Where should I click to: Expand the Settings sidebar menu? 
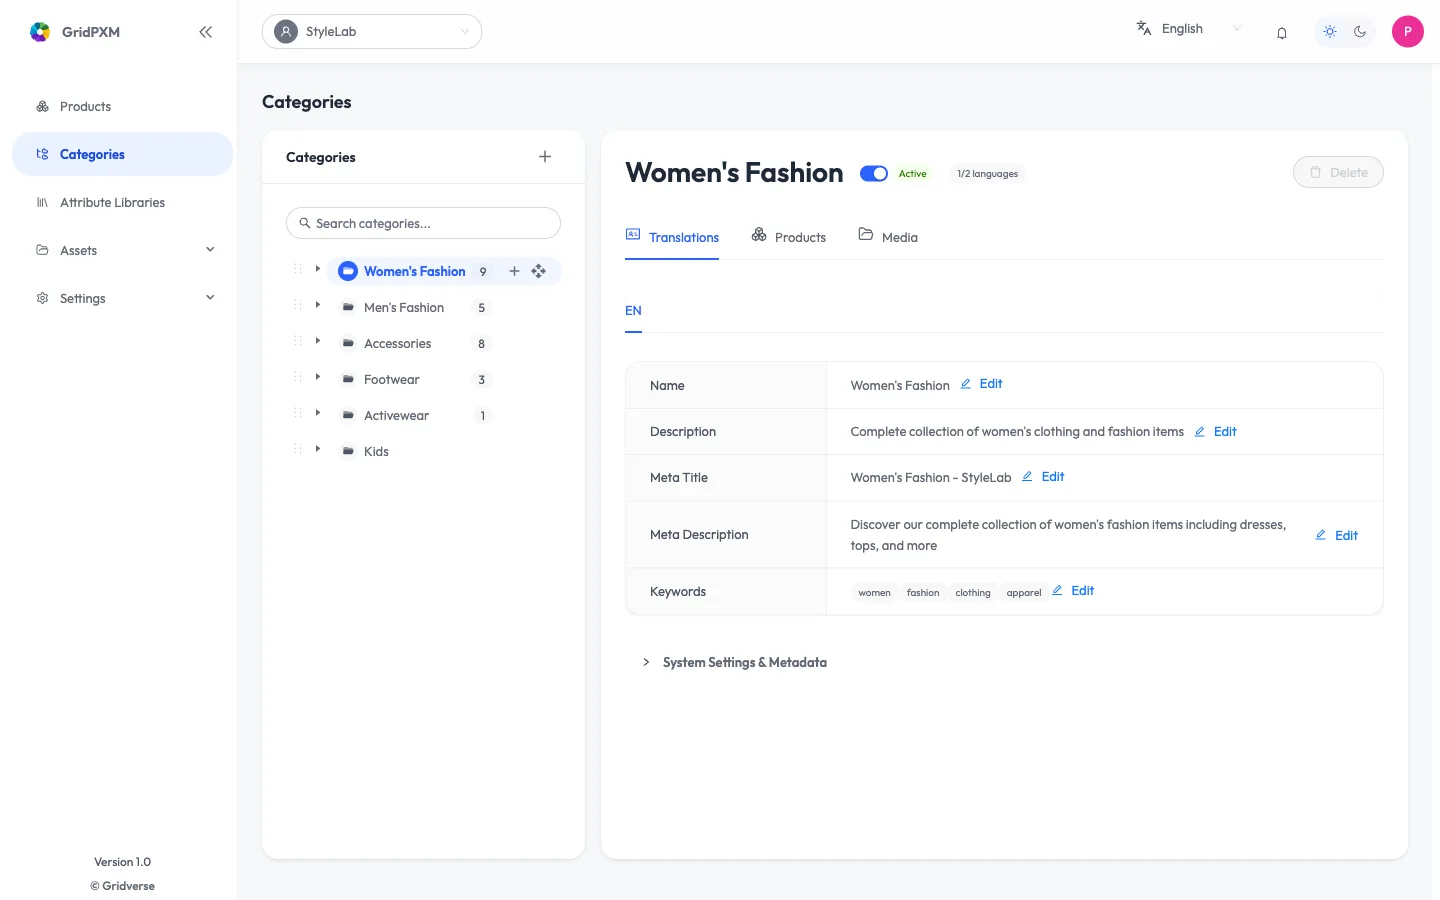point(122,298)
